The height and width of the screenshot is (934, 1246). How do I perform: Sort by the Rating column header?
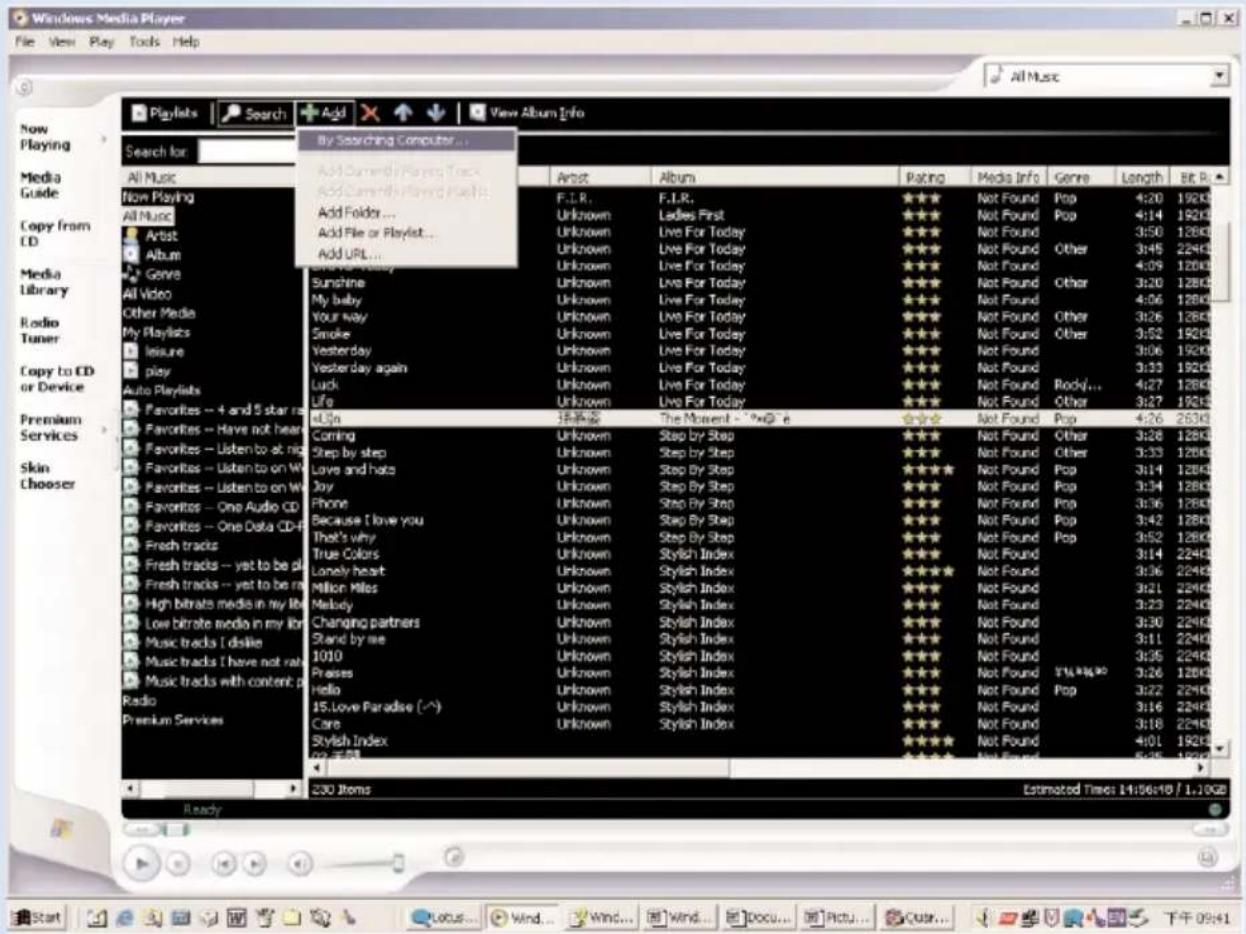(934, 177)
